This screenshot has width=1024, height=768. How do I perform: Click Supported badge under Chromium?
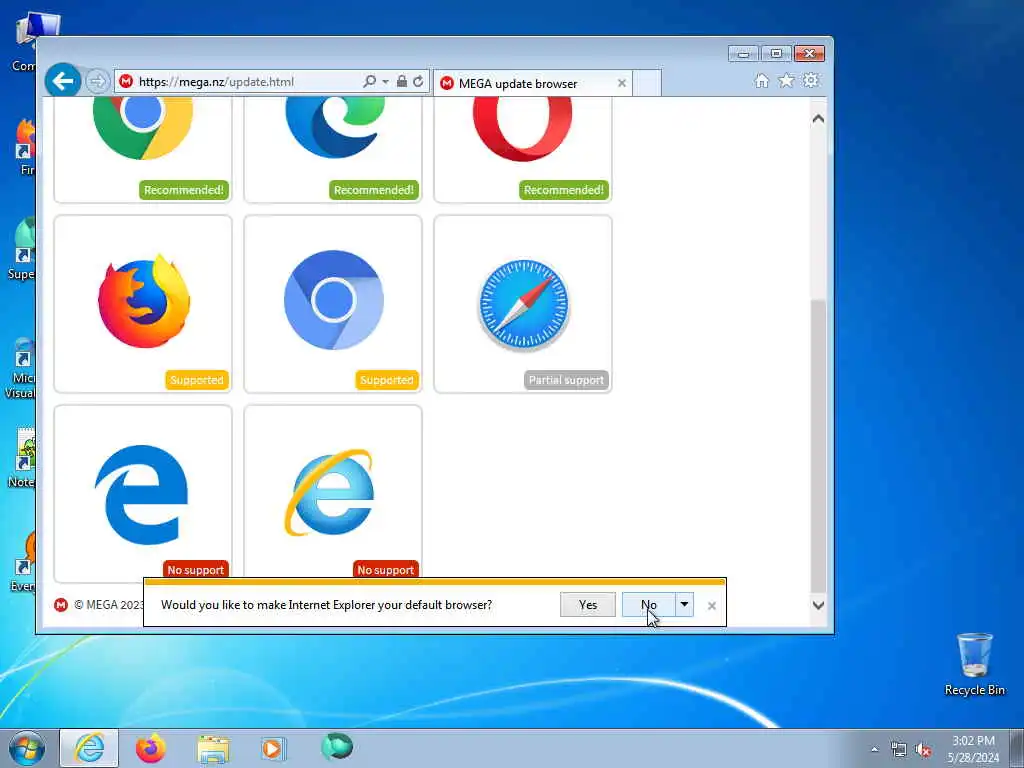pyautogui.click(x=387, y=380)
